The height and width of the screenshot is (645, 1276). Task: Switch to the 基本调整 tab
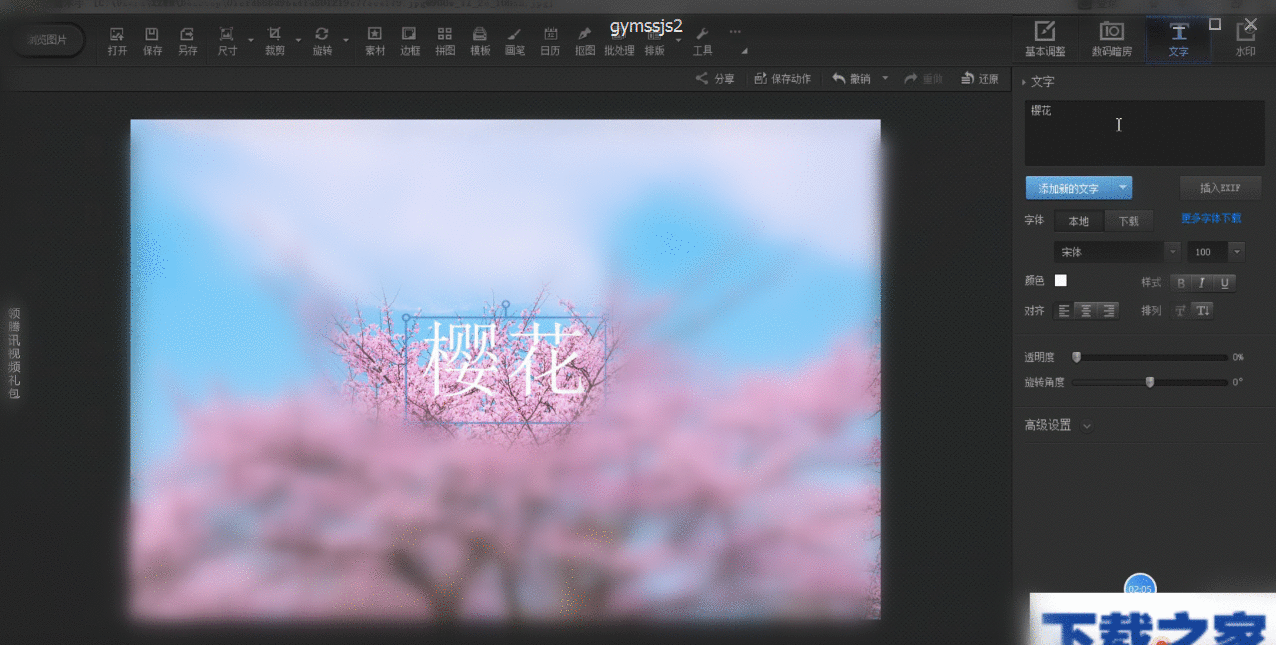coord(1045,38)
